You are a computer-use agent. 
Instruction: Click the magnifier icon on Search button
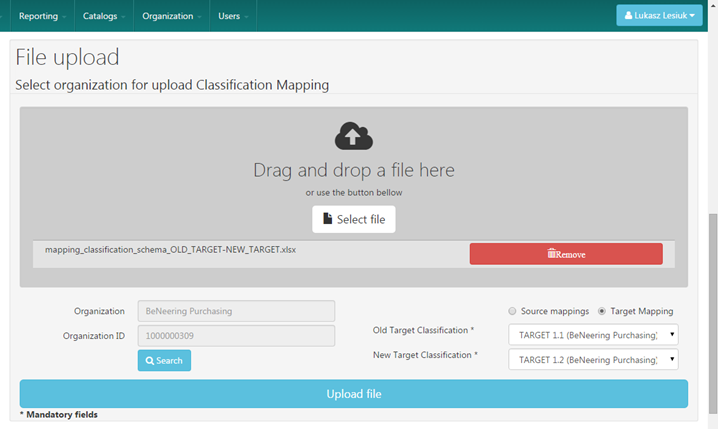tap(150, 361)
